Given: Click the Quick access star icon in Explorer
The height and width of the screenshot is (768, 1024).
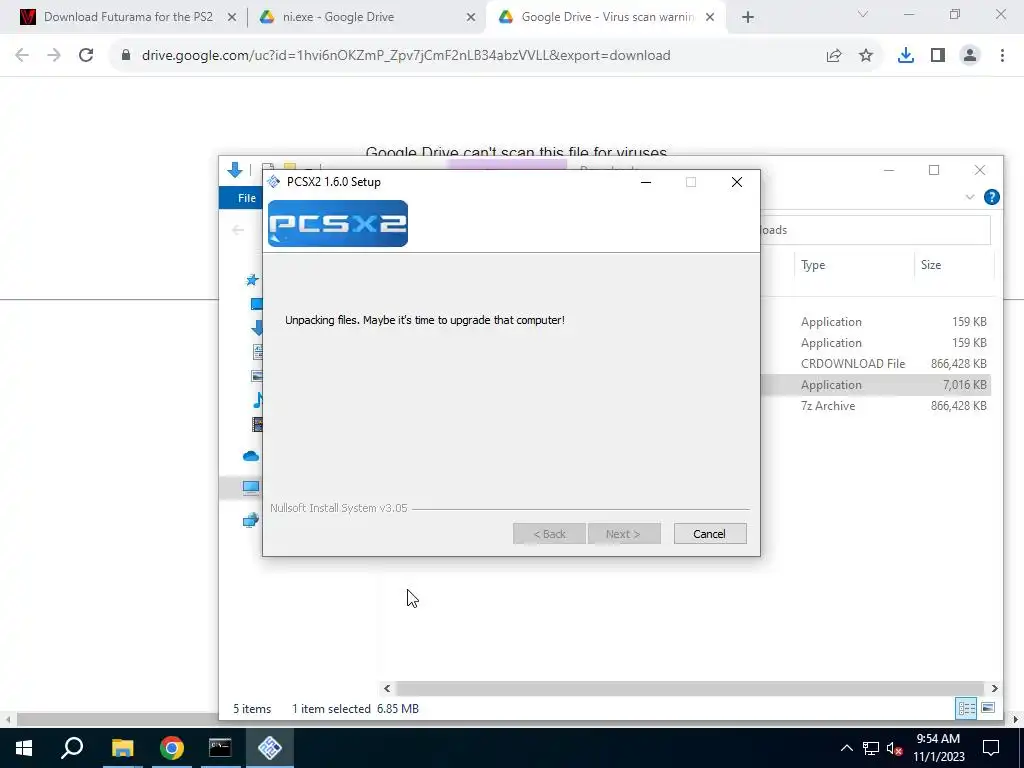Looking at the screenshot, I should [x=252, y=280].
